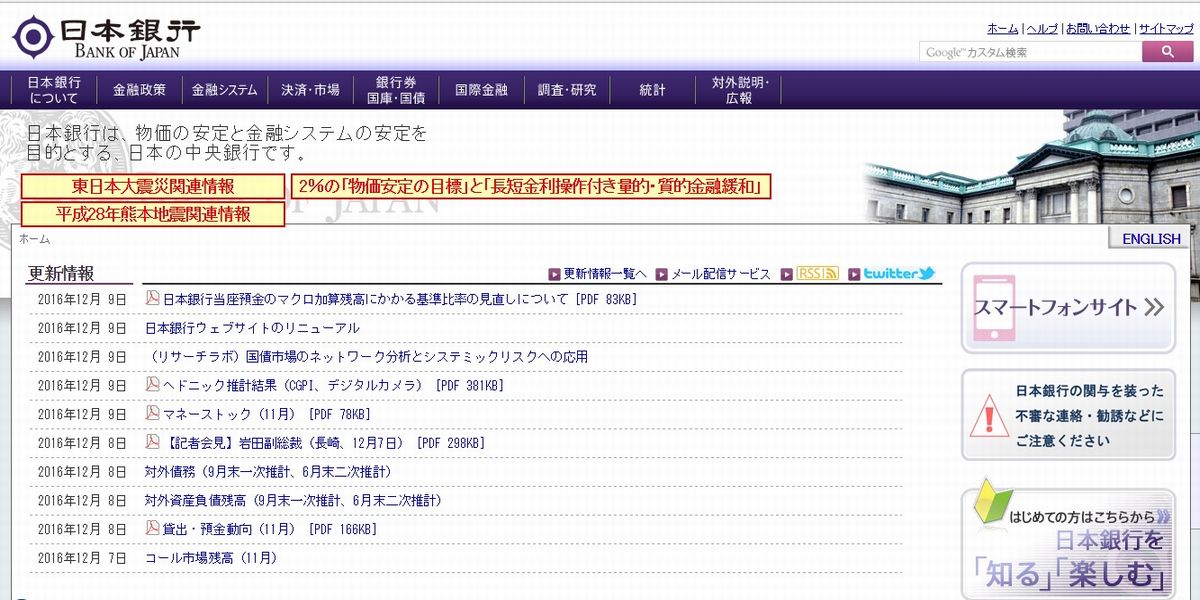Open the 金融政策 menu
Screen dimensions: 1200x600
(139, 90)
